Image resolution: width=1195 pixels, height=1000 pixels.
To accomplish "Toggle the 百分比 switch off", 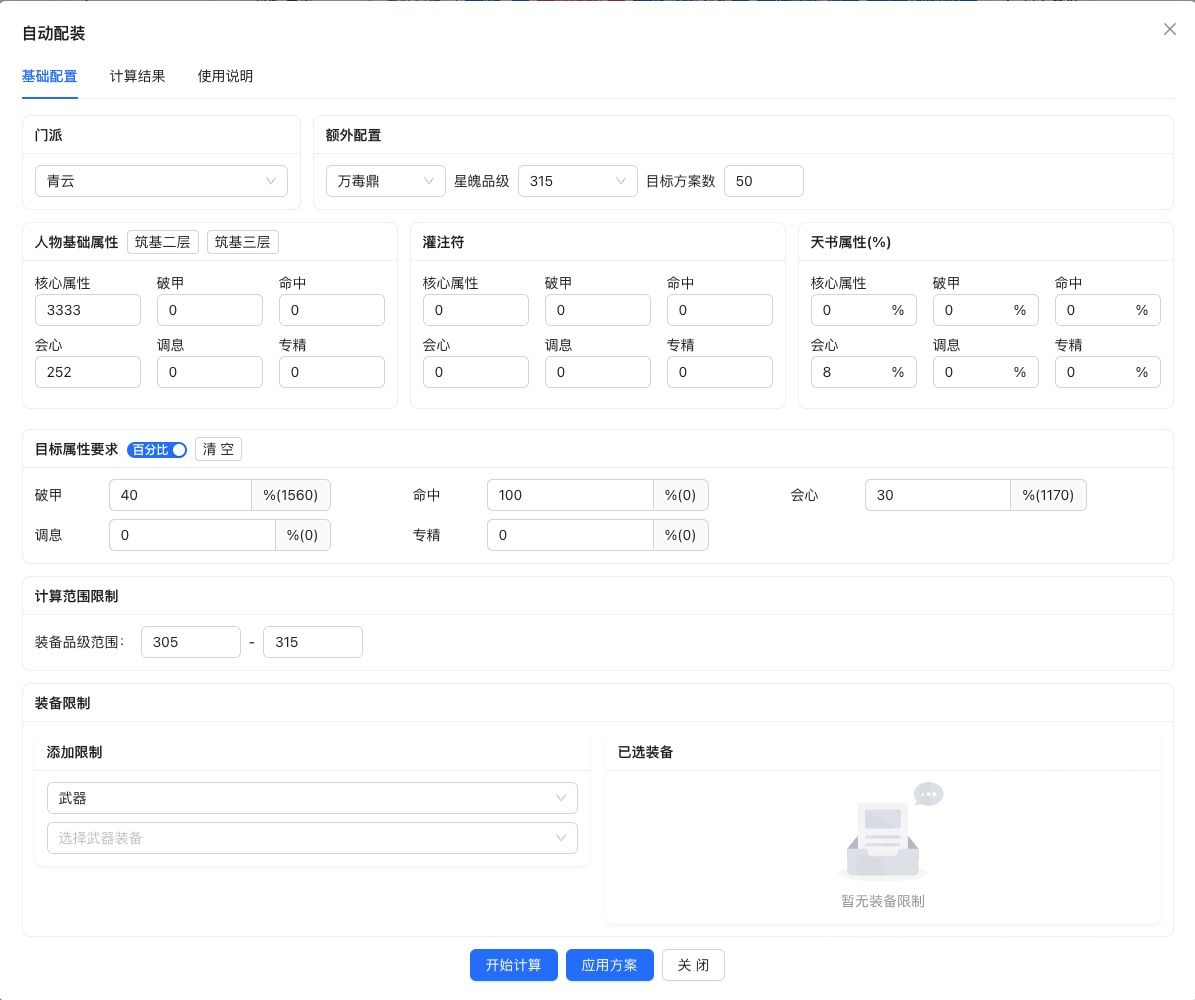I will [x=157, y=450].
